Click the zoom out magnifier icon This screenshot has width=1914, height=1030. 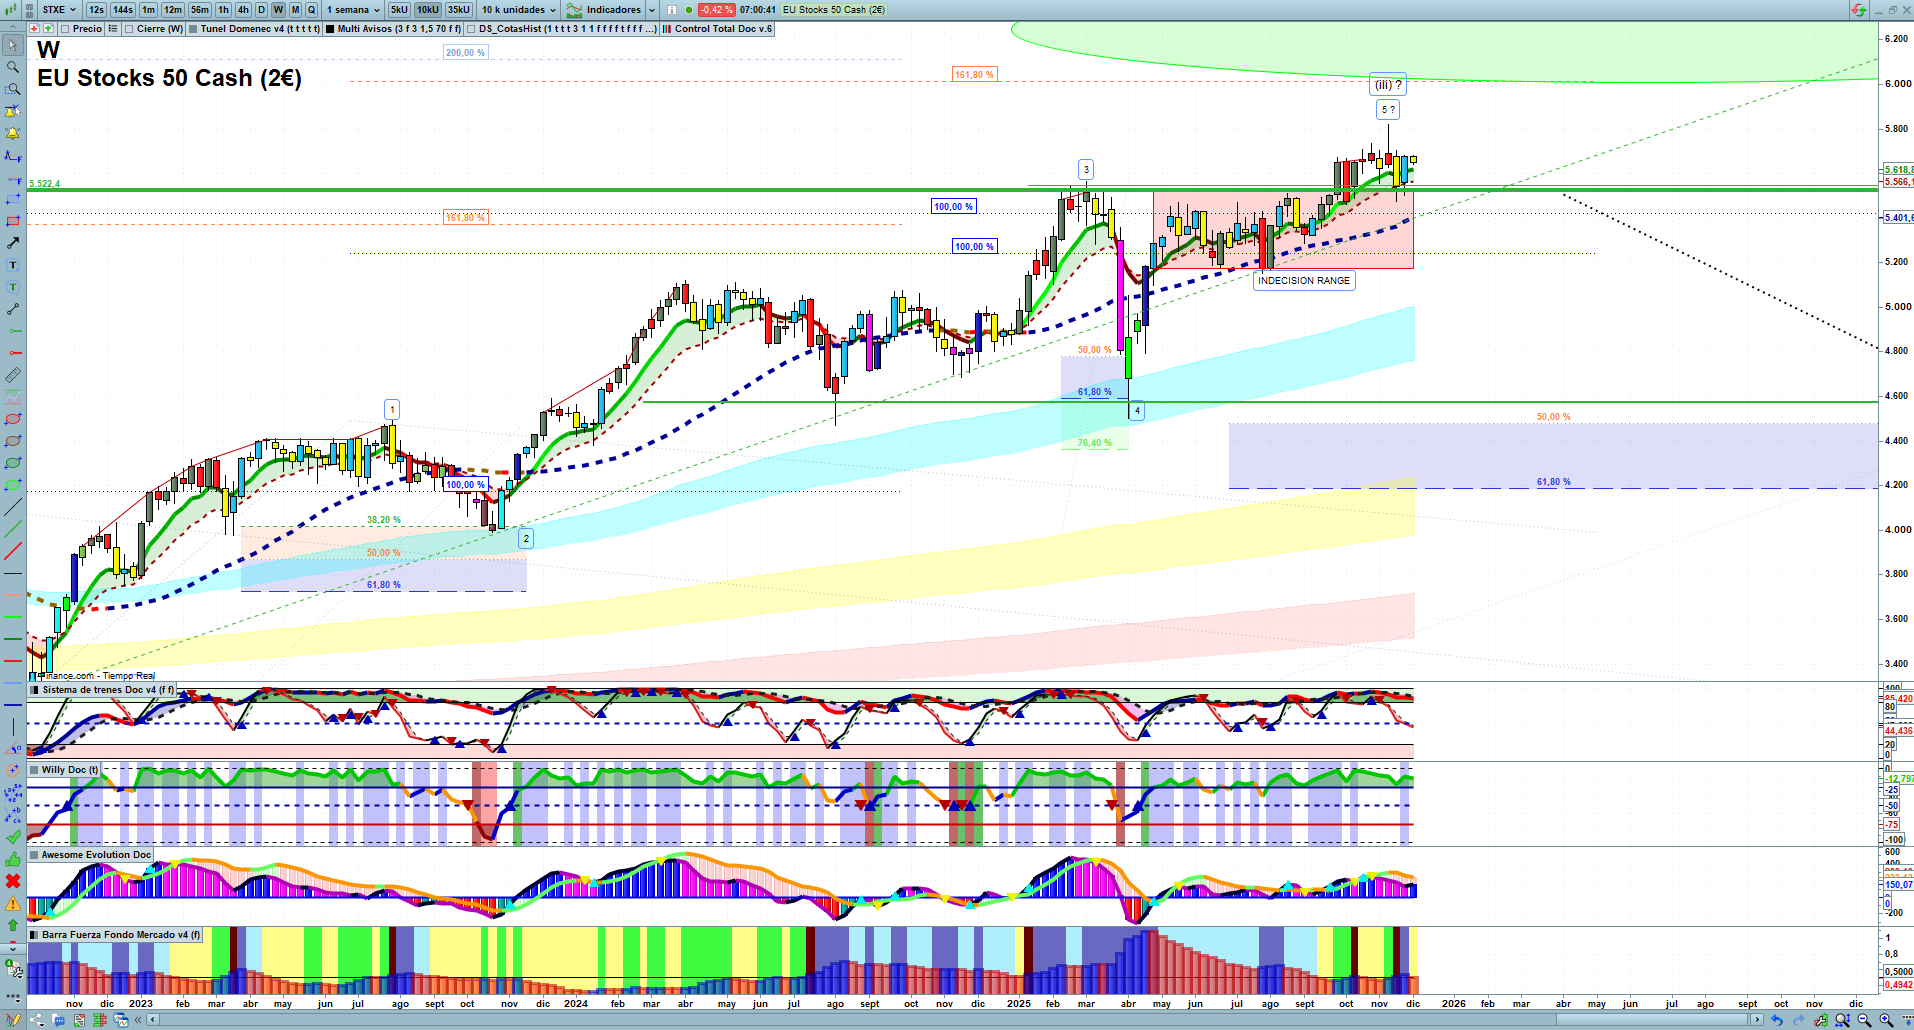1864,1020
